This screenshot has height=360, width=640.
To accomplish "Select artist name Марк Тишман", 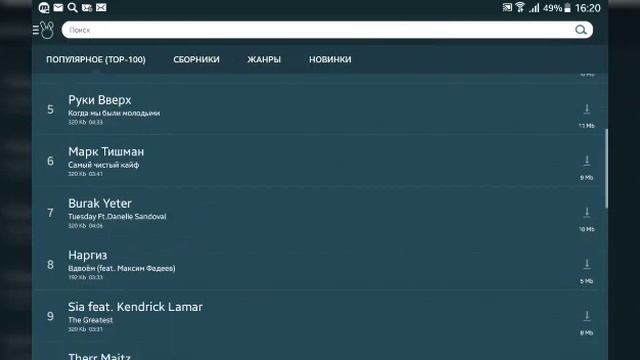I will tap(106, 152).
